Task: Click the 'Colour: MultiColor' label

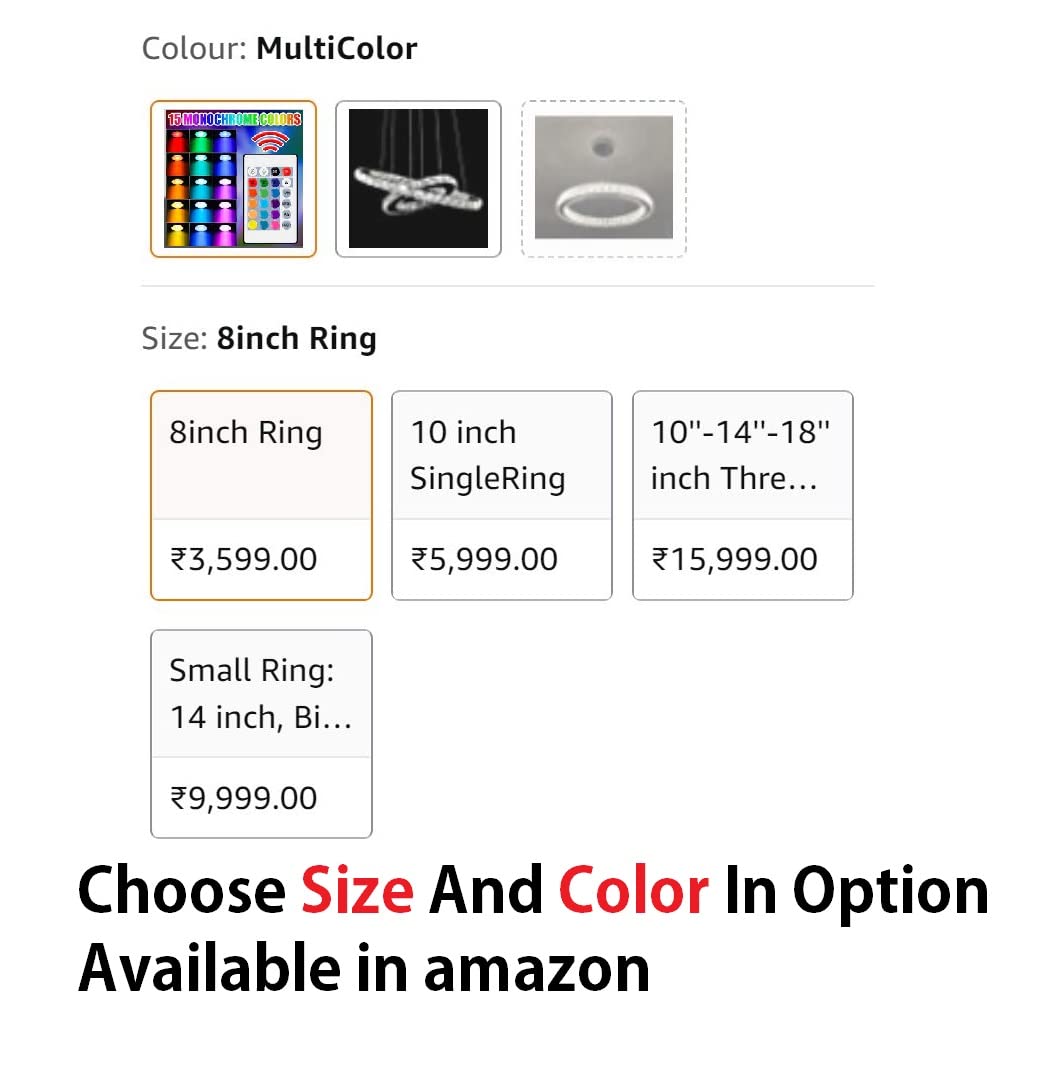Action: 279,48
